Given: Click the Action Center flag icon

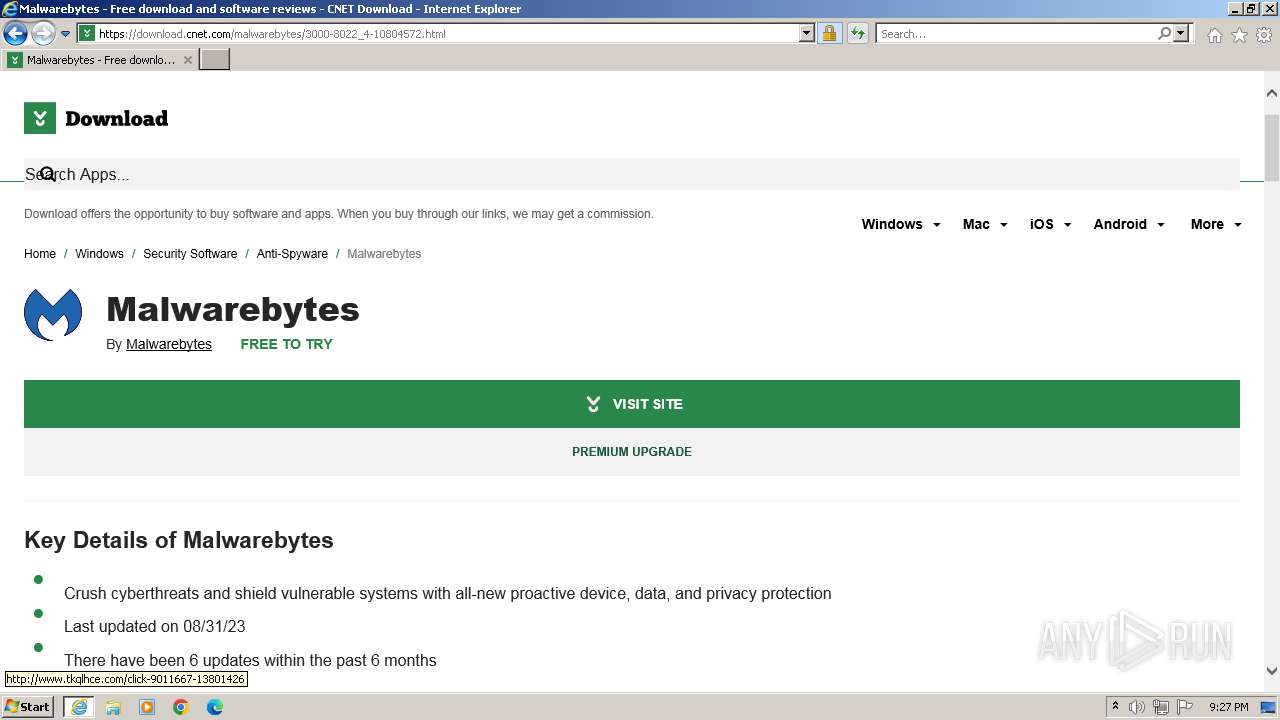Looking at the screenshot, I should coord(1185,707).
